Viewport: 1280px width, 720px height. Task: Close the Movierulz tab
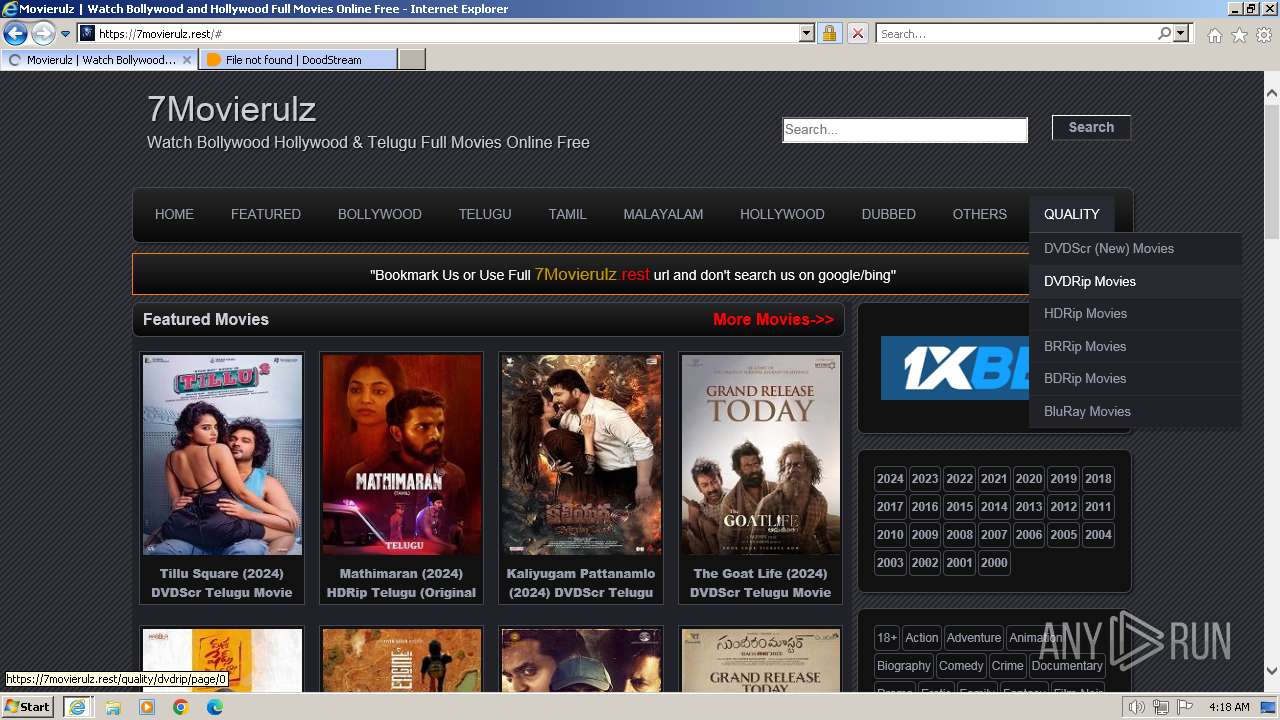coord(186,60)
